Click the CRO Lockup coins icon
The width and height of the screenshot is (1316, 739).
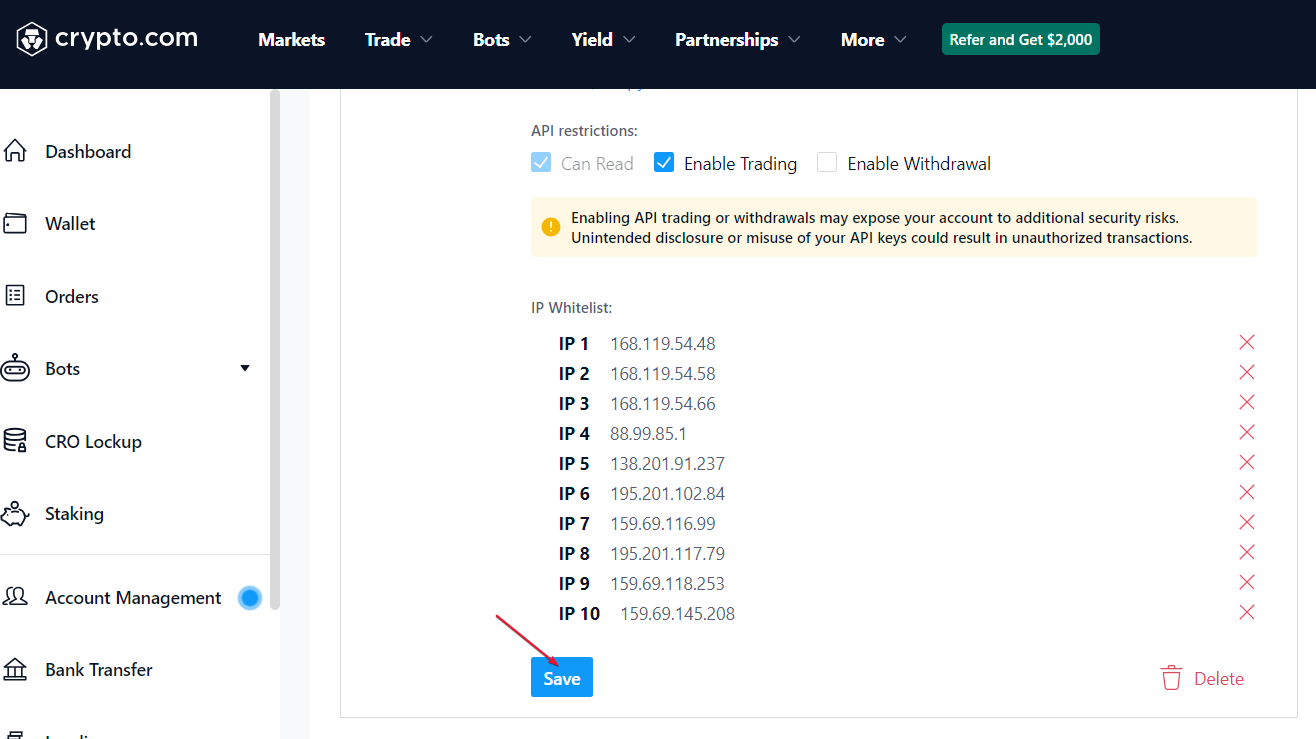click(15, 441)
